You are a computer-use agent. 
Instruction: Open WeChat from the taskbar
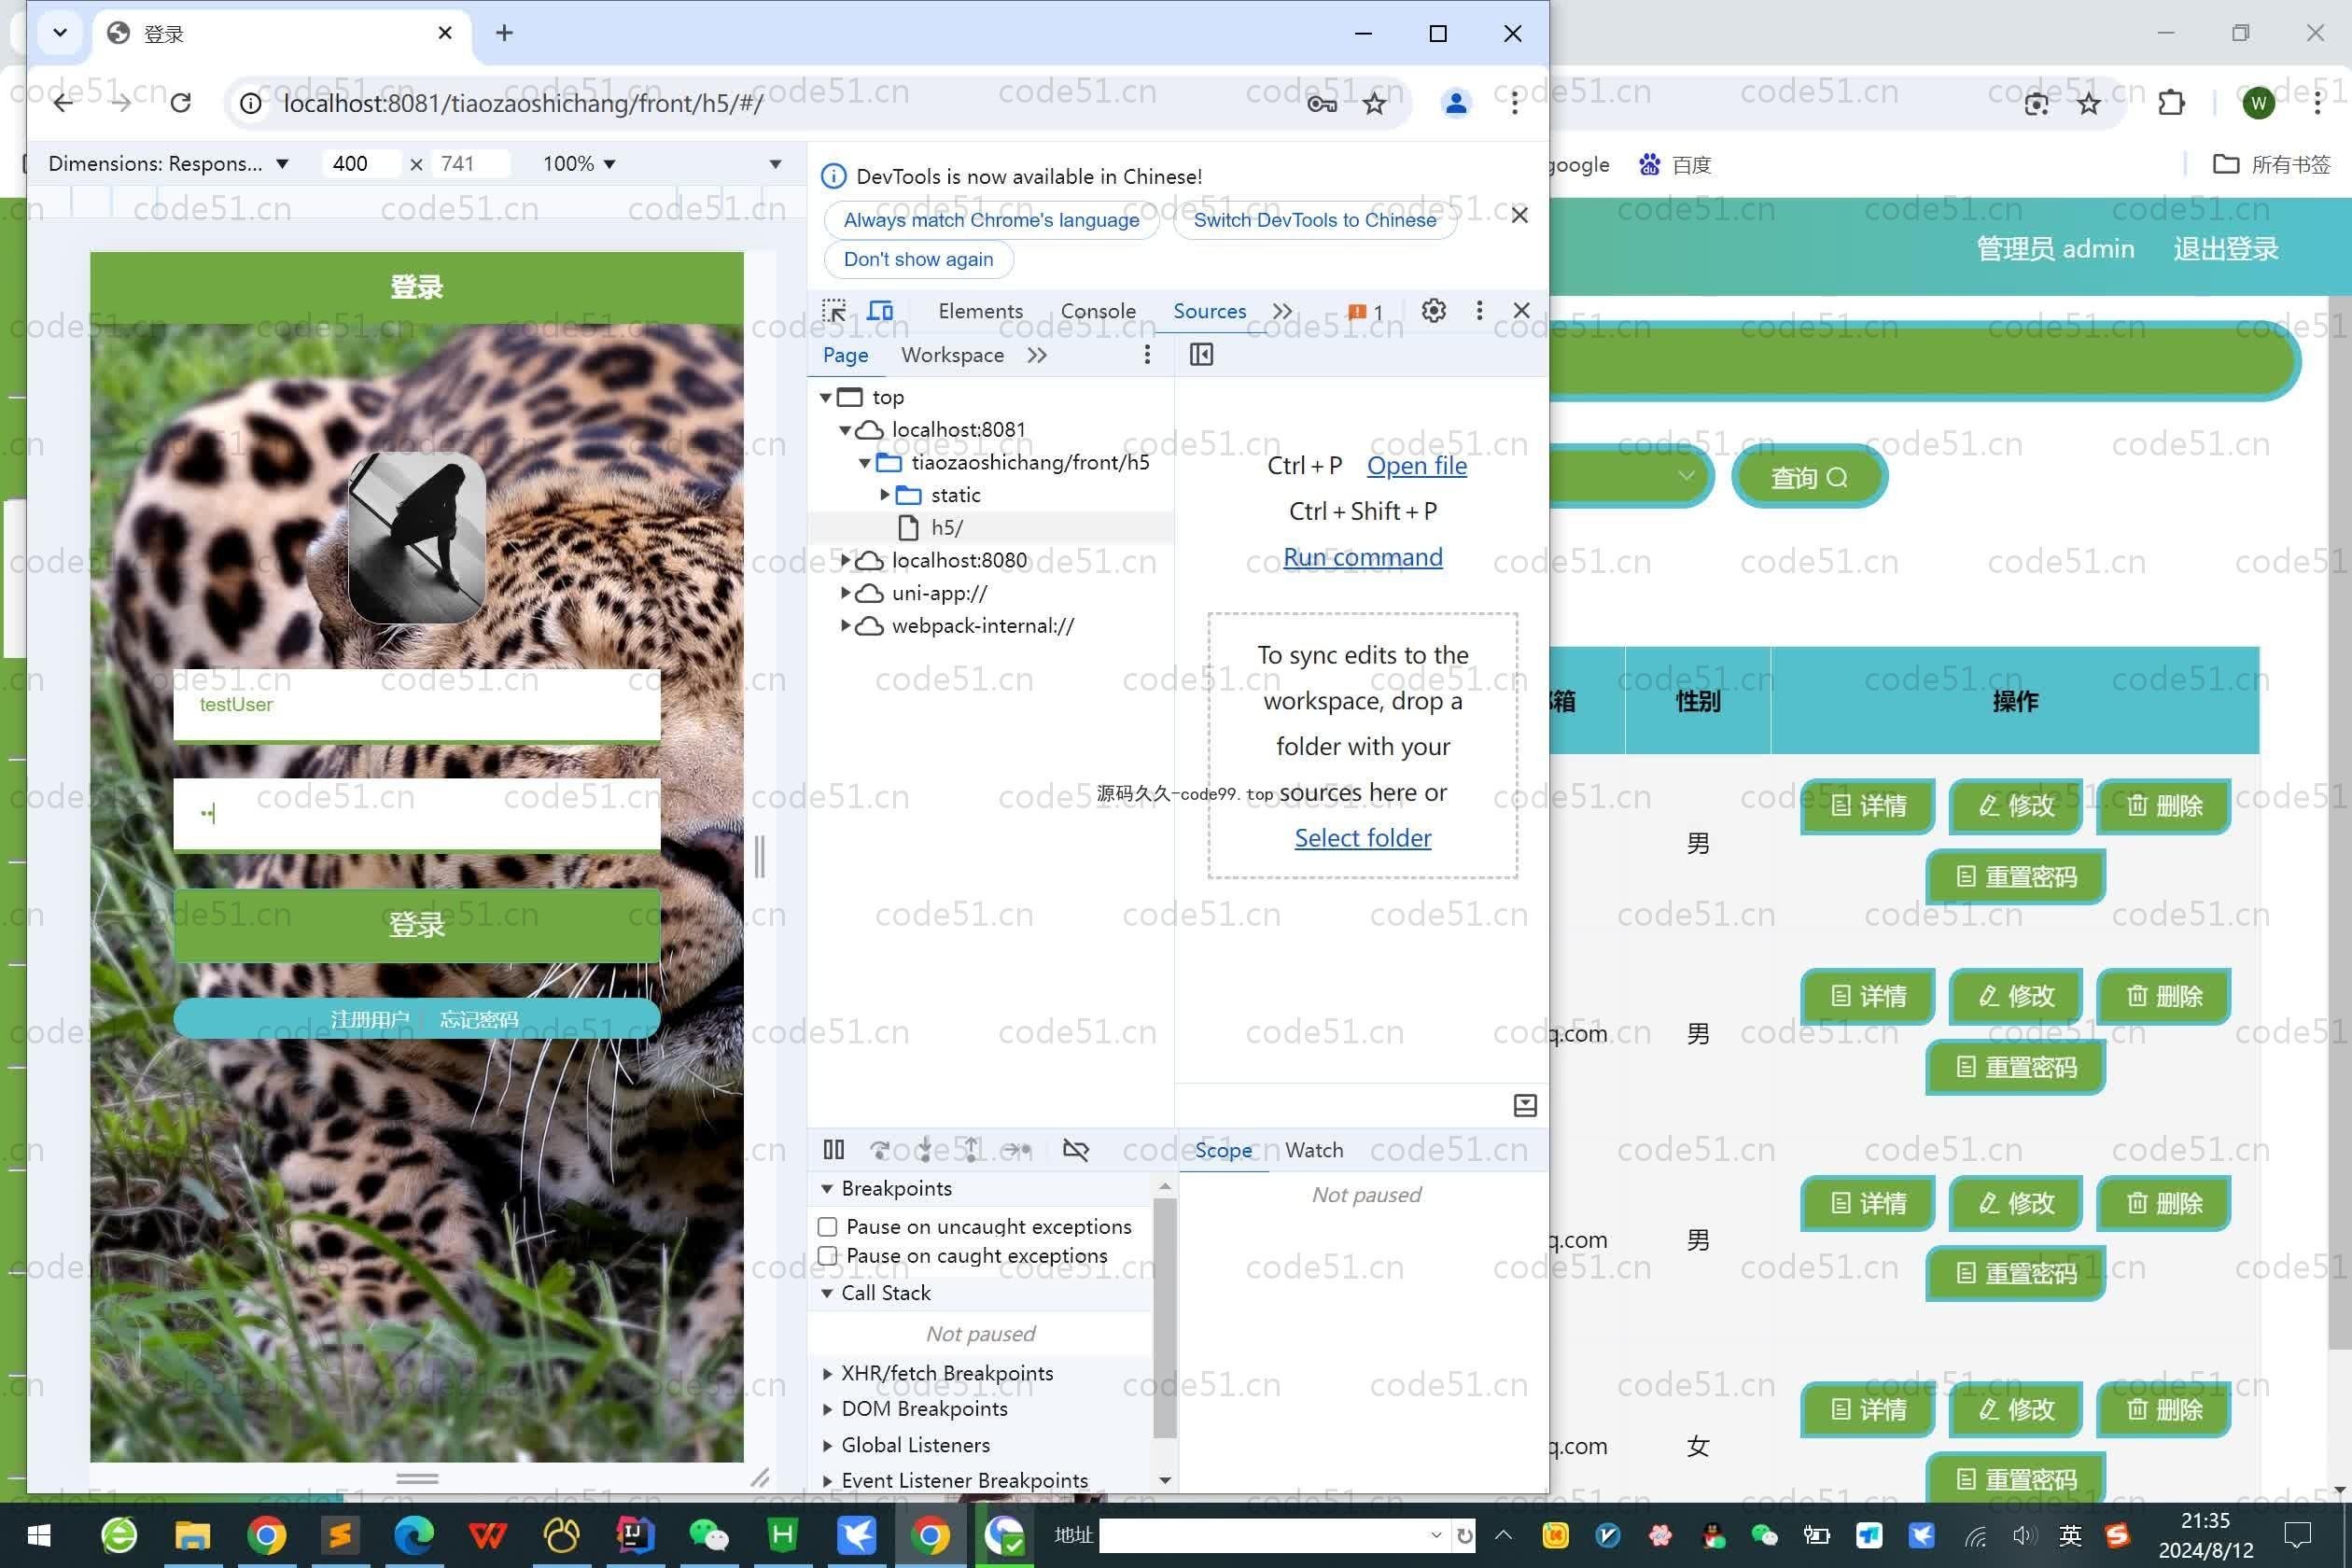point(709,1535)
